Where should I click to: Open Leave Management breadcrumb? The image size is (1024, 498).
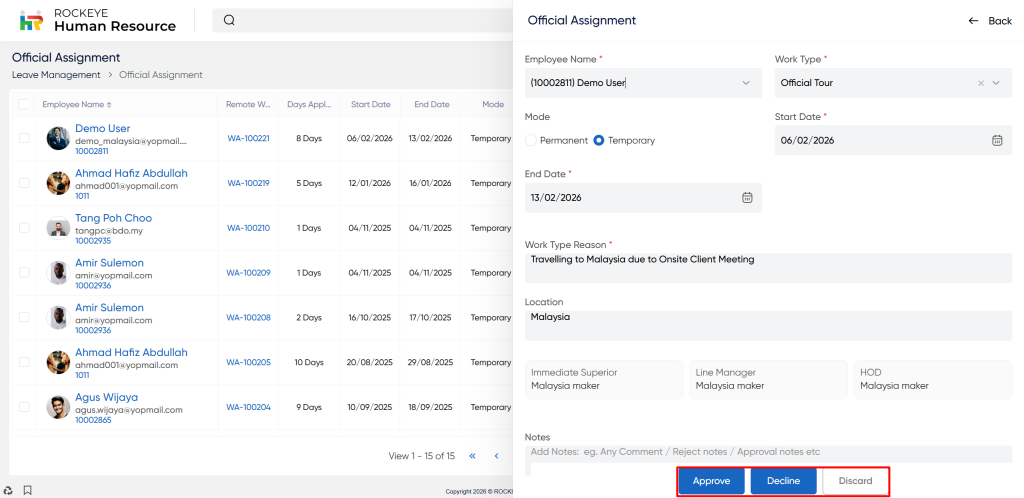[x=56, y=75]
